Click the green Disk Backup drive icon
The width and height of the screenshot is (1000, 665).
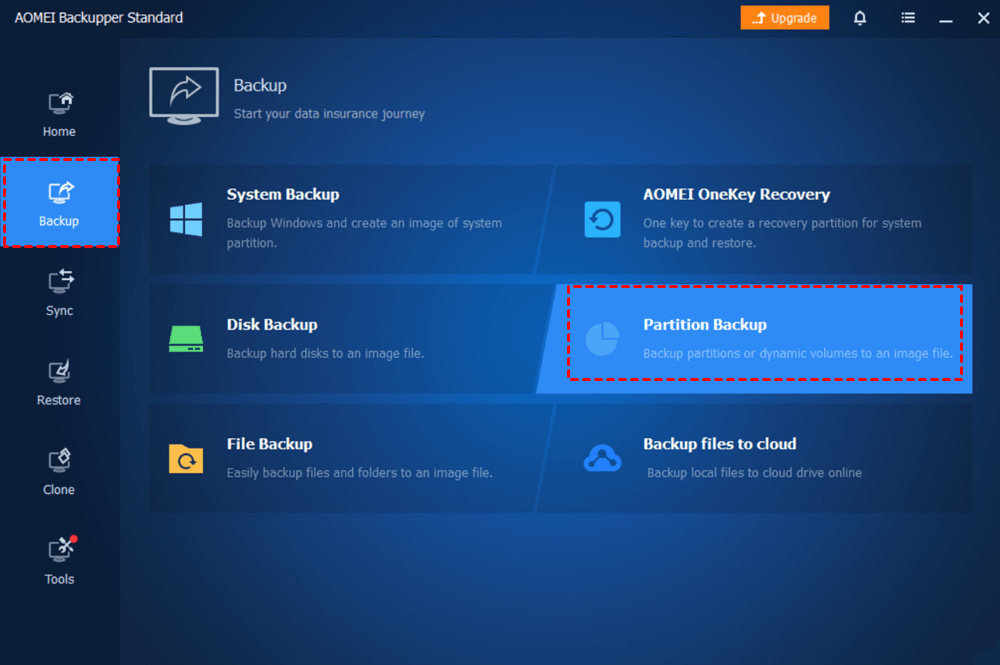pos(186,339)
